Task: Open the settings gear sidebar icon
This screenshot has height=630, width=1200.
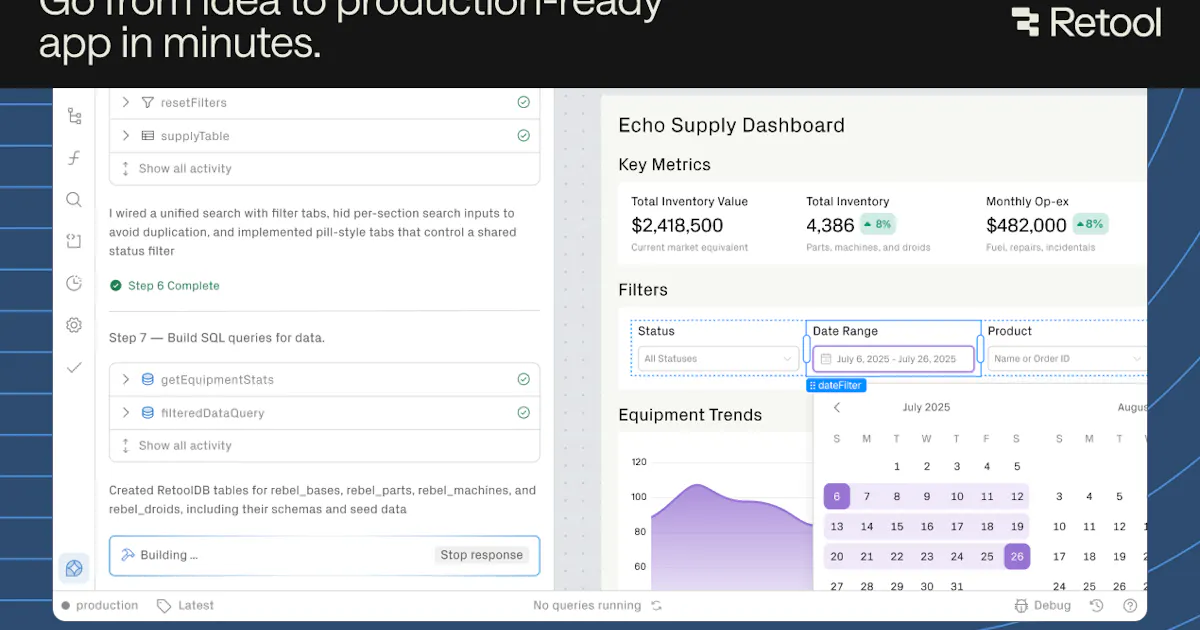Action: coord(74,325)
